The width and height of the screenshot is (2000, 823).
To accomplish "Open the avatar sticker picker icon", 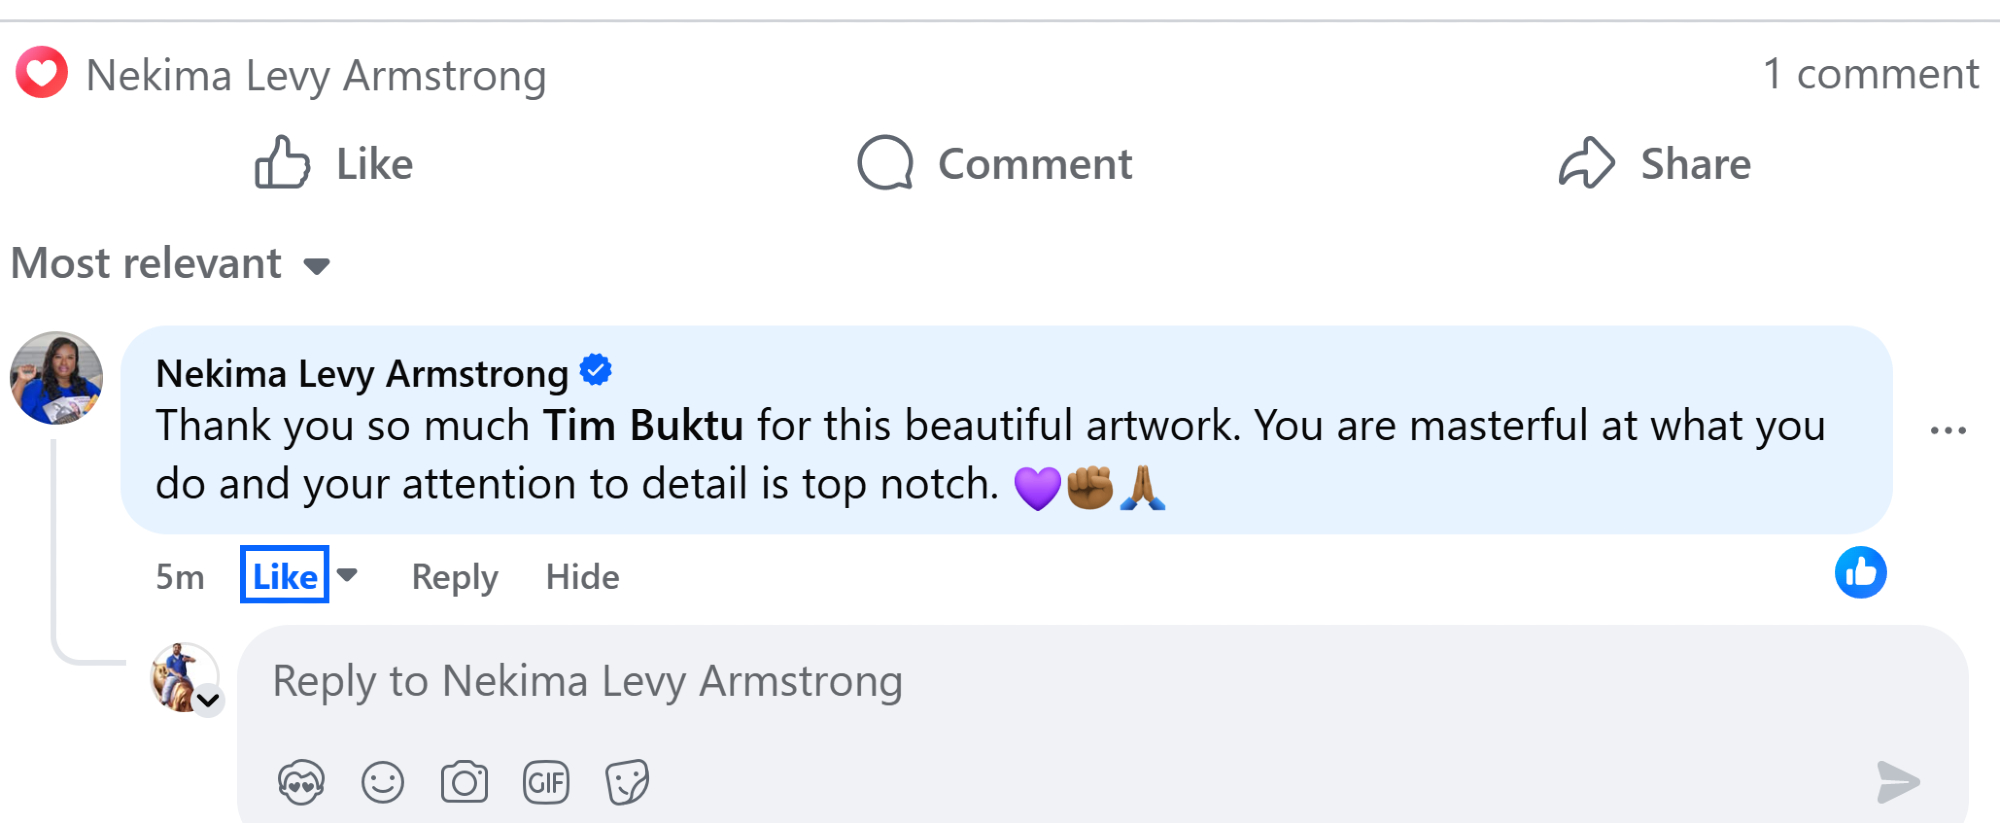I will pyautogui.click(x=301, y=782).
